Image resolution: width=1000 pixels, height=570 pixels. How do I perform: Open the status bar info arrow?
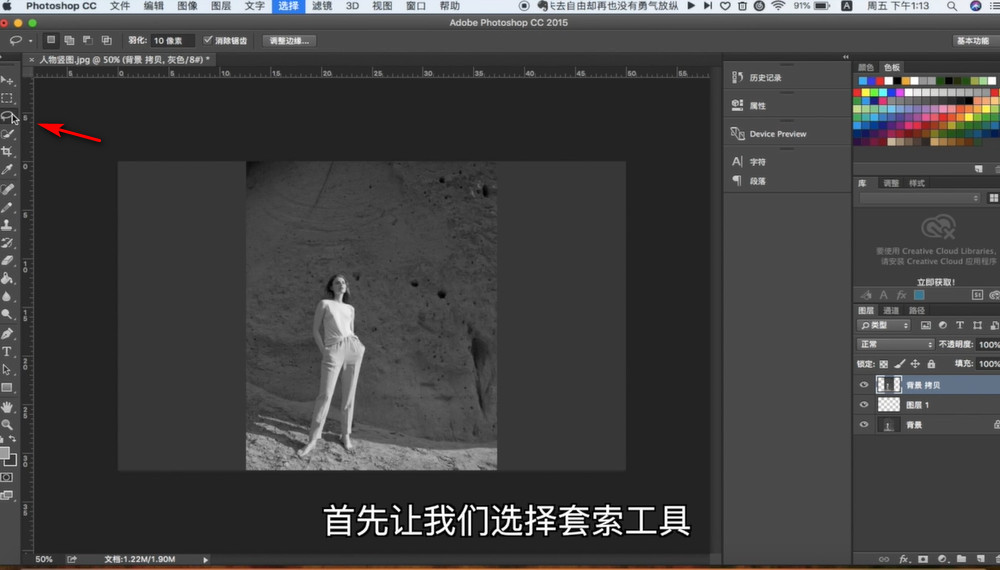click(x=205, y=560)
